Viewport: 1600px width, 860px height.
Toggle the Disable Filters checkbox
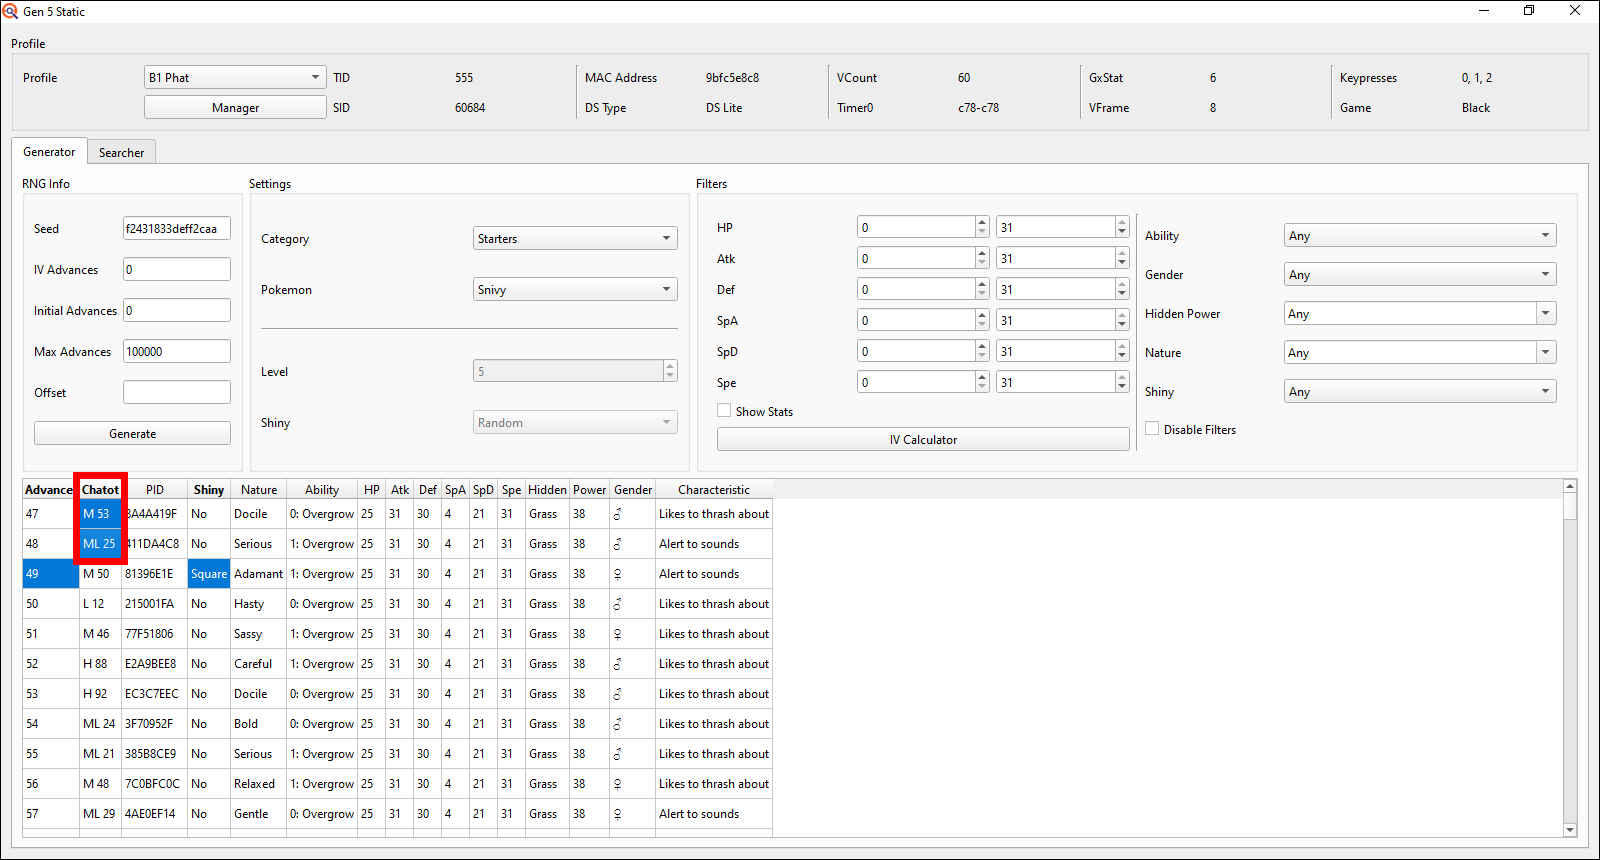tap(1152, 429)
